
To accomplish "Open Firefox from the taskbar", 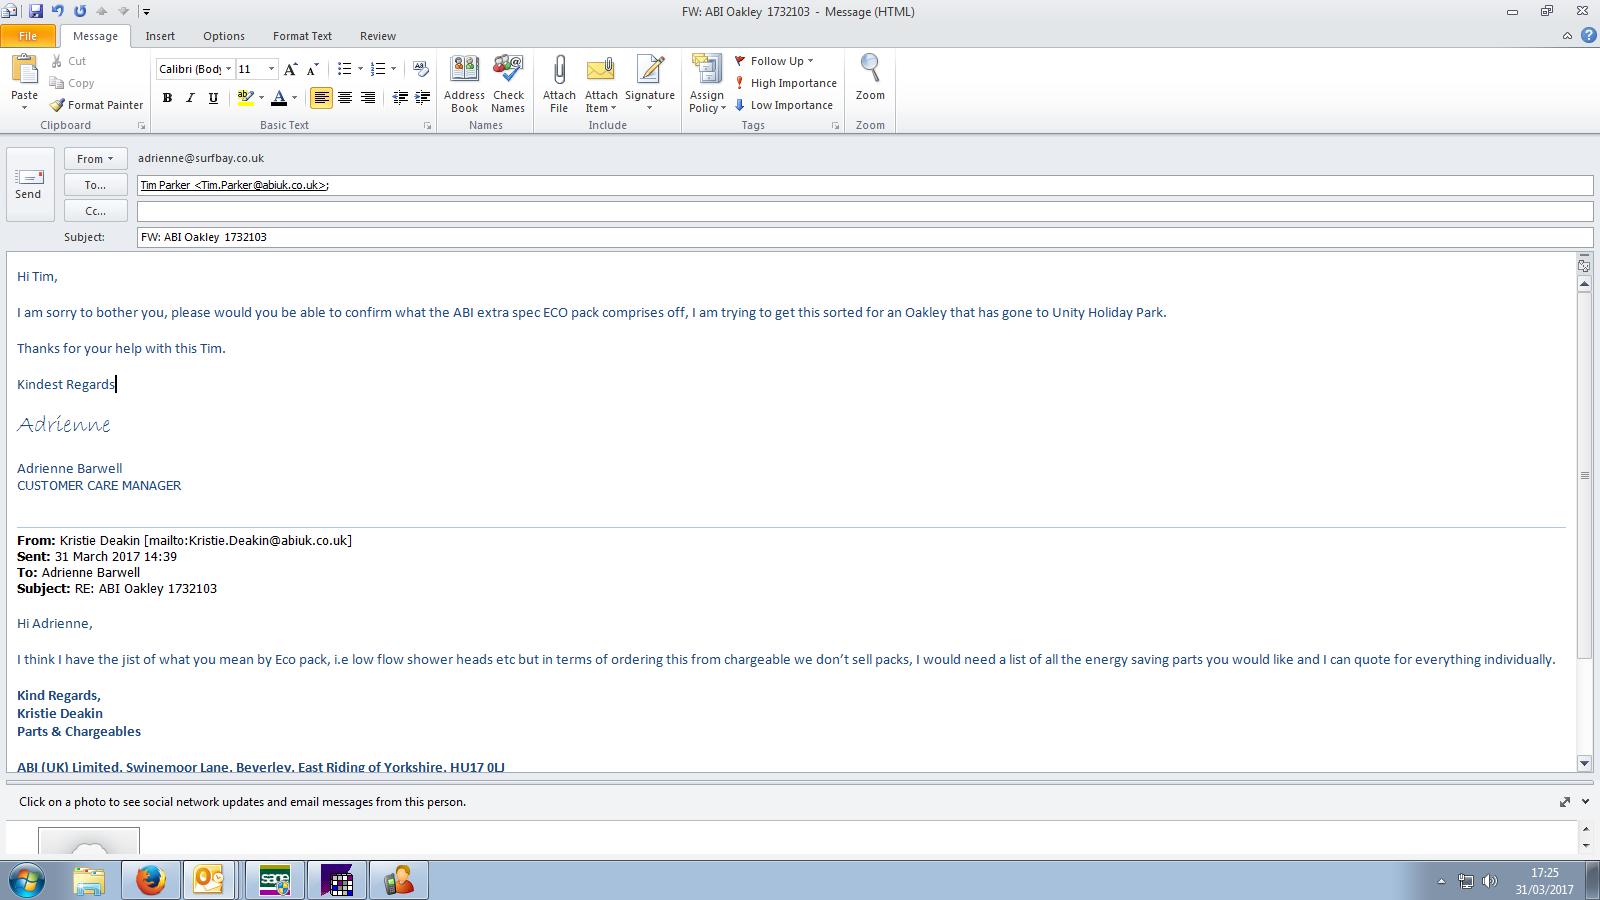I will (151, 880).
